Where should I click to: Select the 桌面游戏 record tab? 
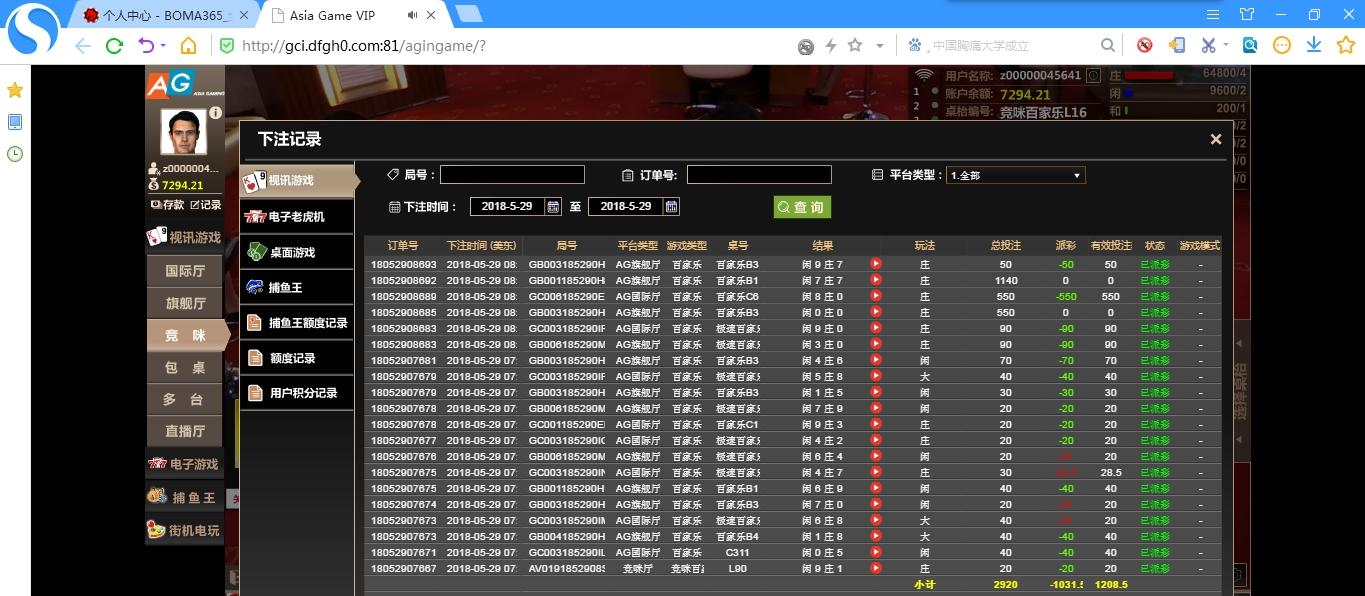(297, 252)
